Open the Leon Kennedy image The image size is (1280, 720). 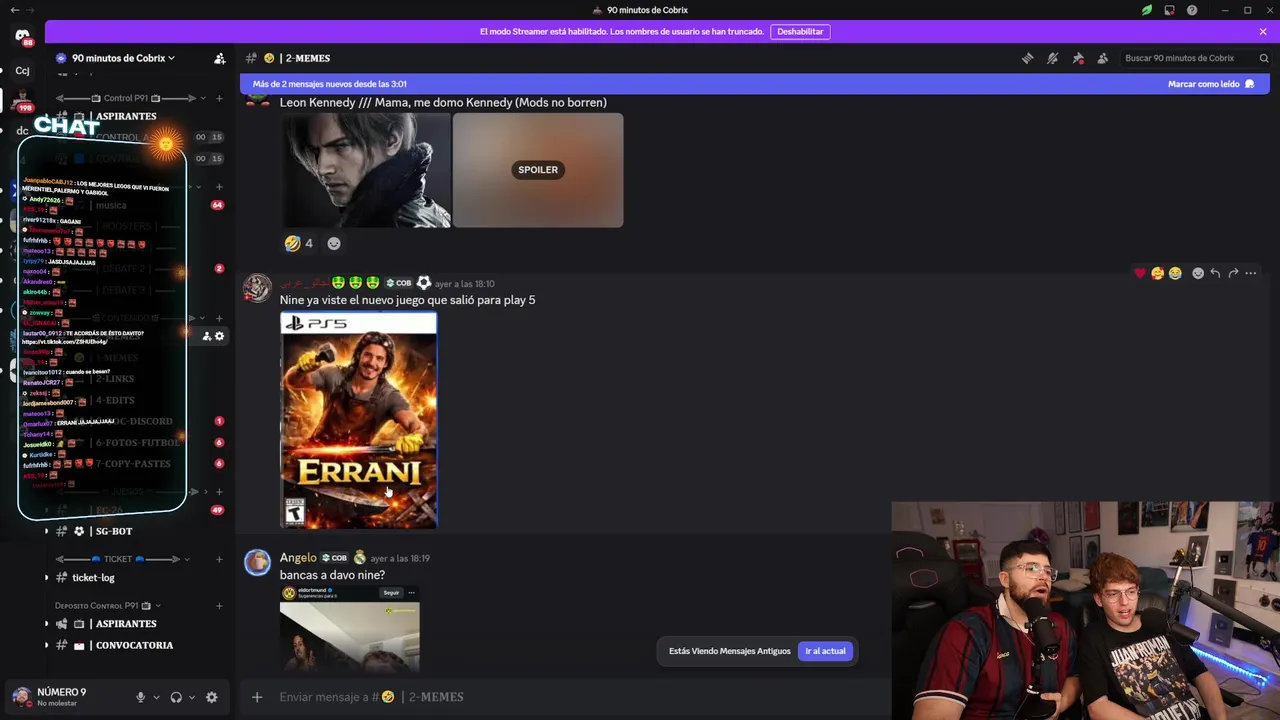pos(365,170)
